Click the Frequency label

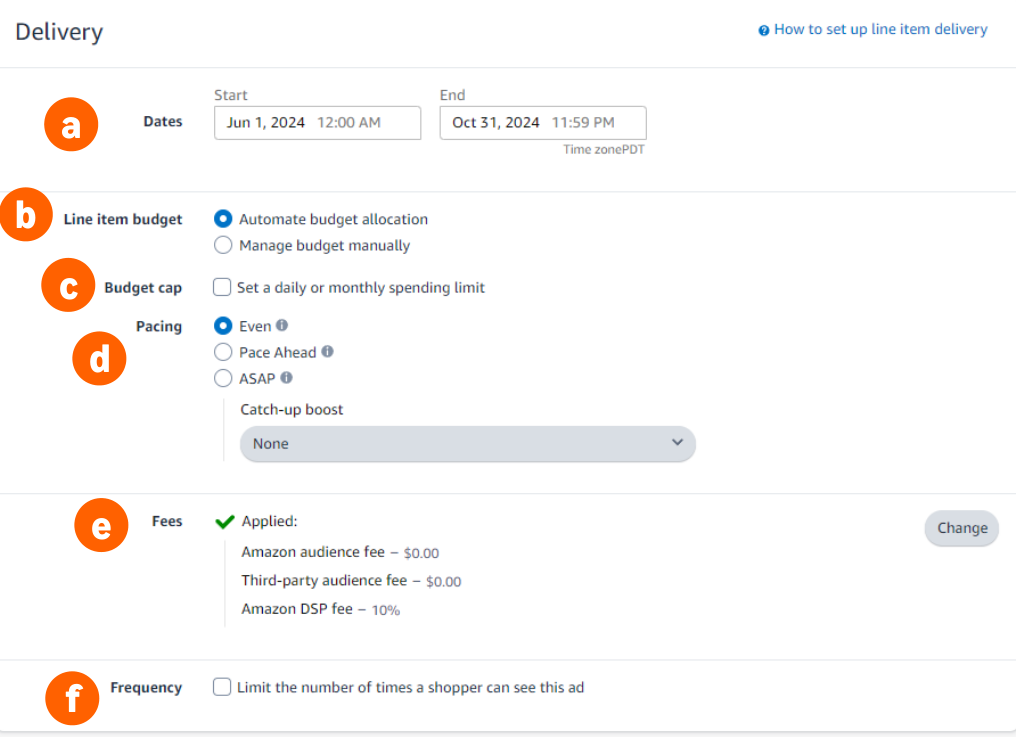click(146, 688)
